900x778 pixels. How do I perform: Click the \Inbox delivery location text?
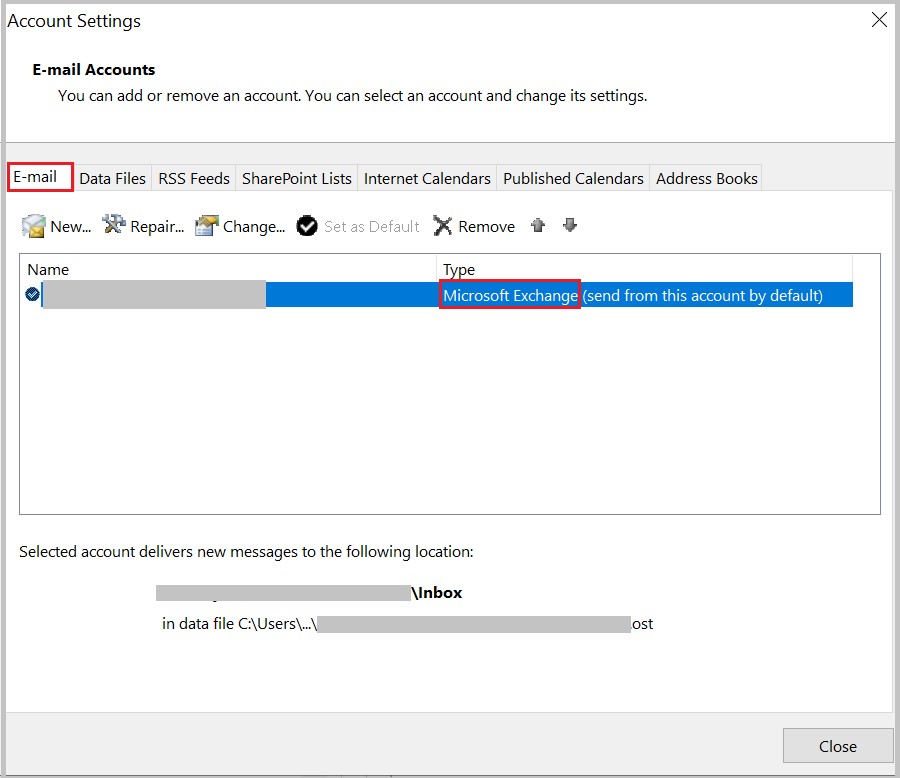pos(437,593)
